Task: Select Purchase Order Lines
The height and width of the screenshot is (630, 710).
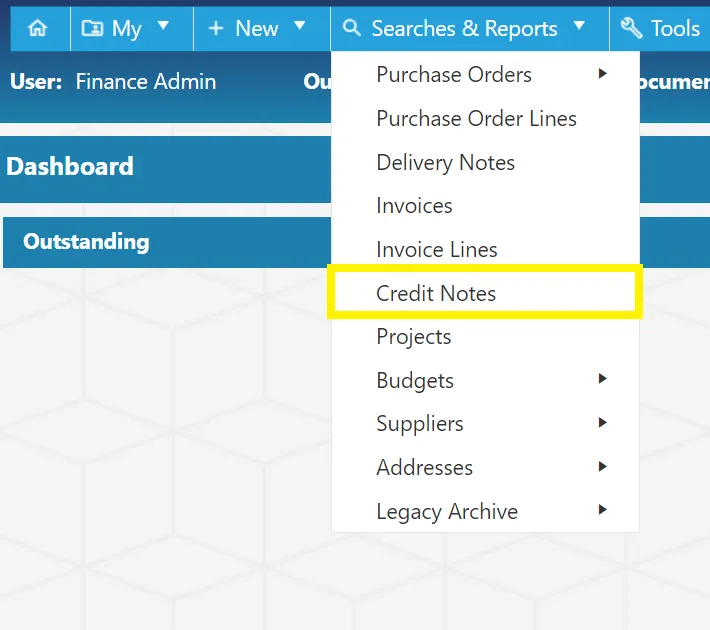Action: [x=485, y=119]
